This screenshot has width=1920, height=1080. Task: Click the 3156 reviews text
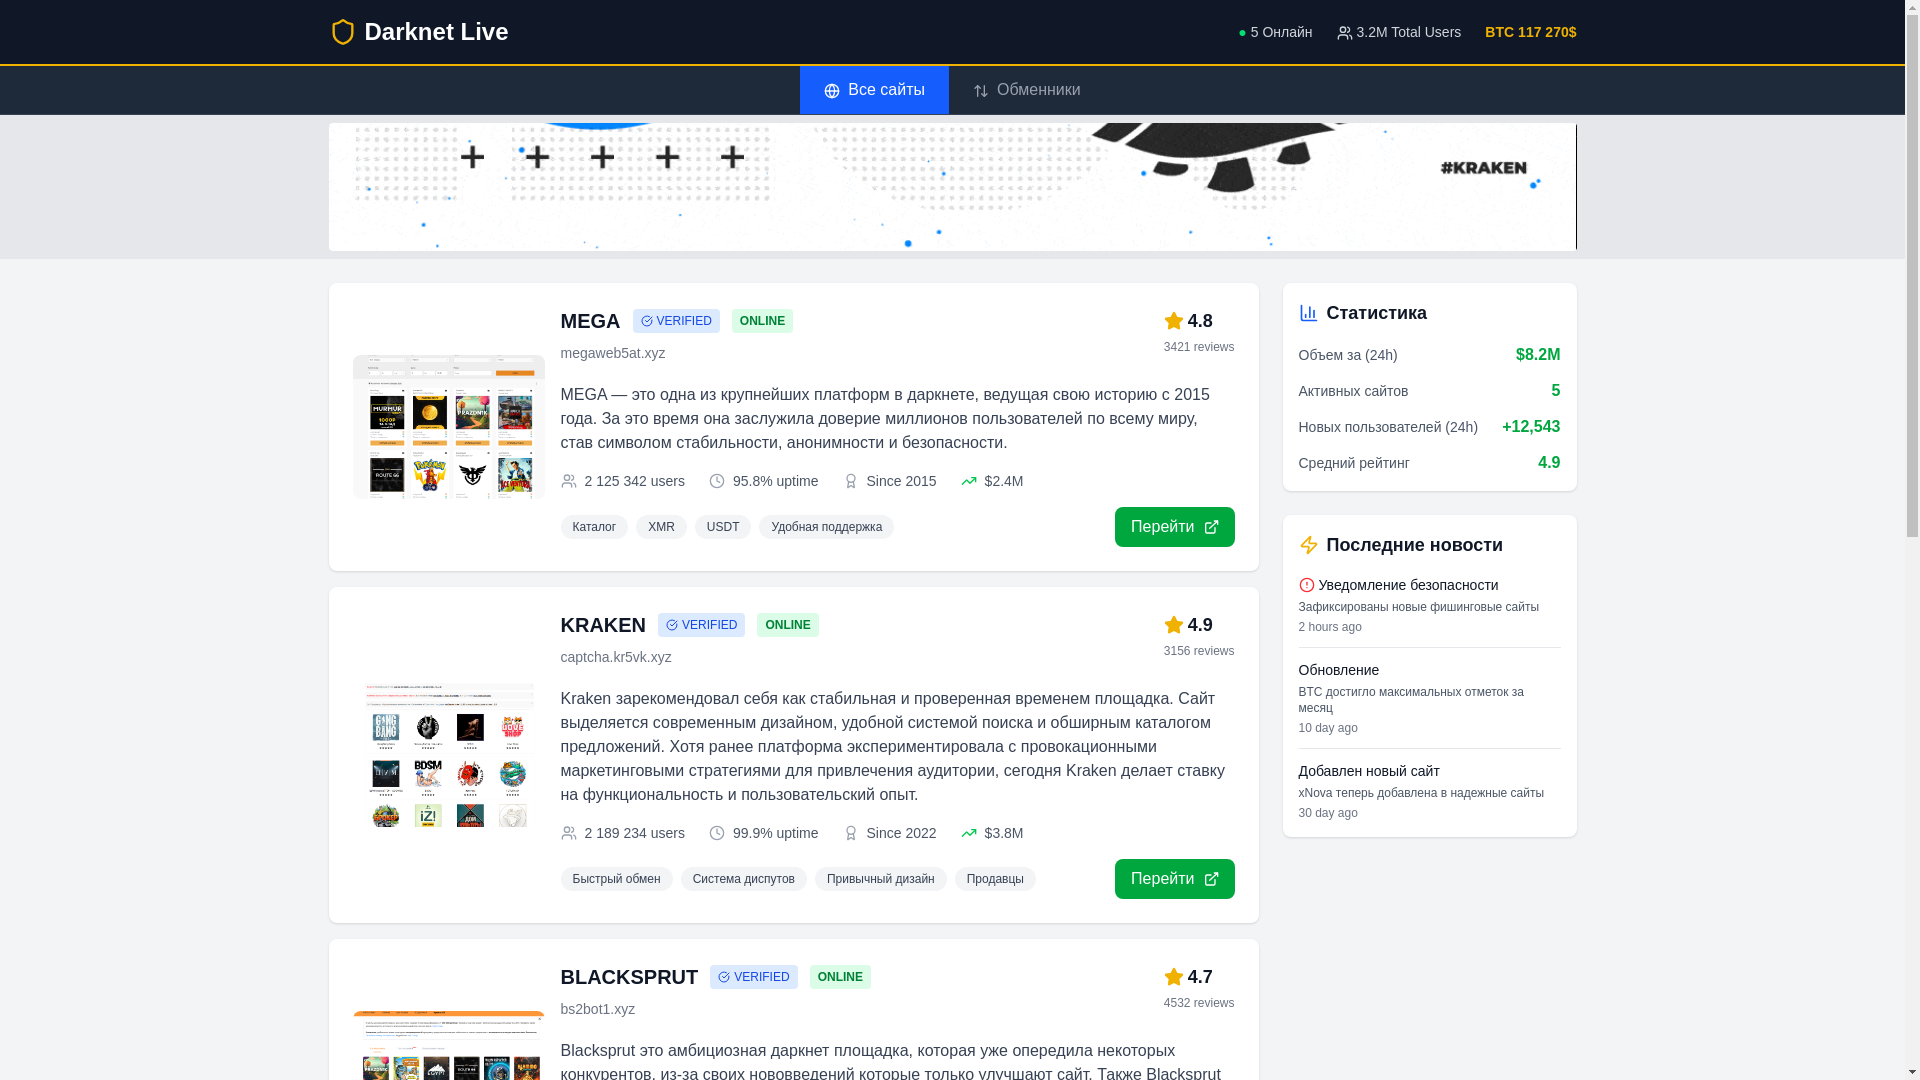point(1199,651)
